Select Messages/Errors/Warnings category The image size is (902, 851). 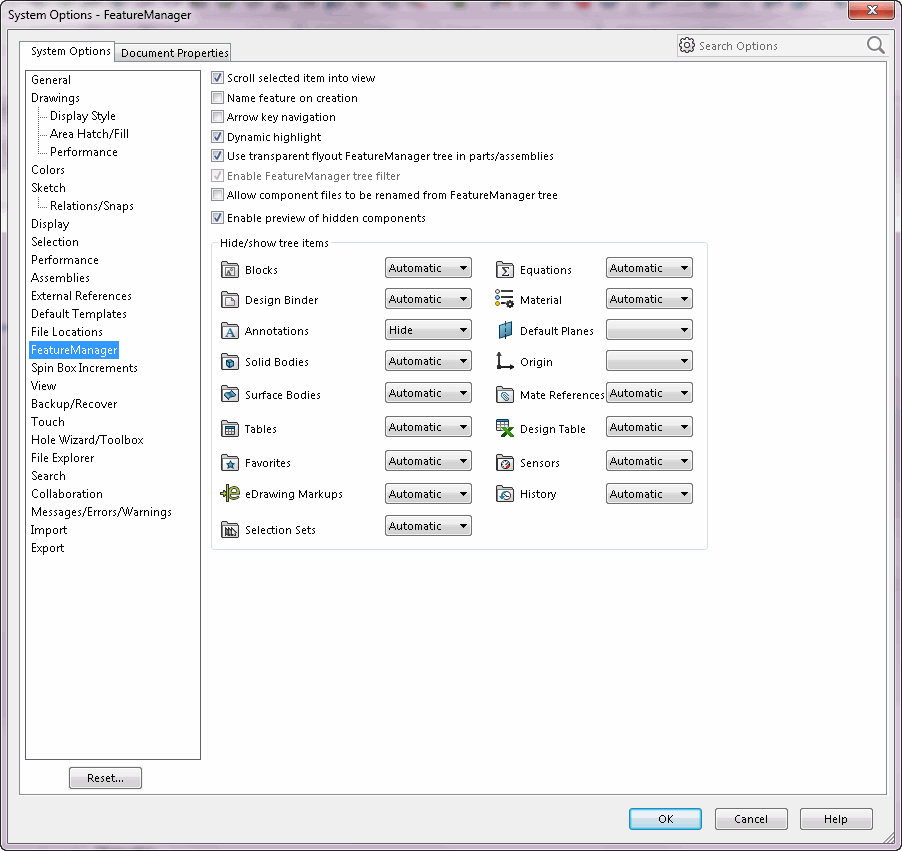coord(101,512)
